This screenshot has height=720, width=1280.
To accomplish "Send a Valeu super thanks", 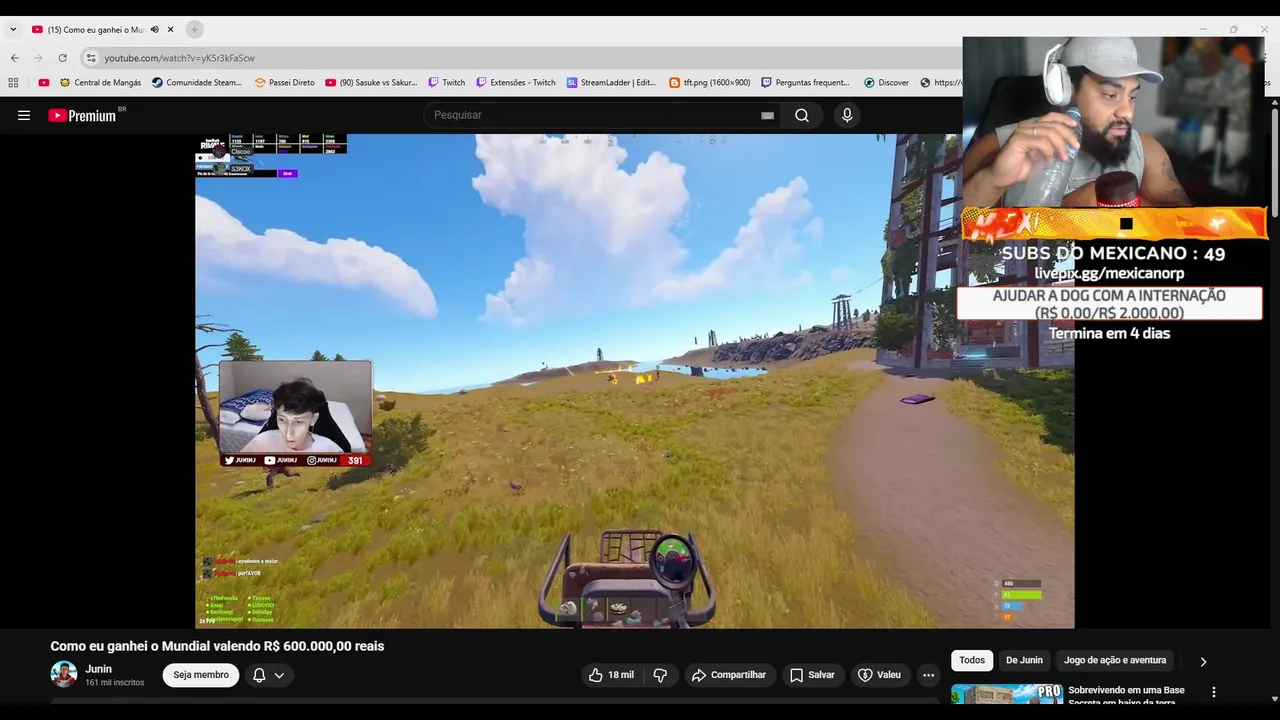I will coord(879,675).
